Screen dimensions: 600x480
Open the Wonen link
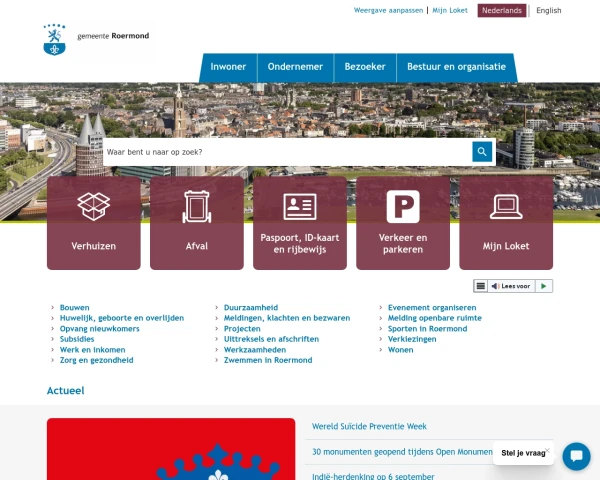click(x=401, y=349)
